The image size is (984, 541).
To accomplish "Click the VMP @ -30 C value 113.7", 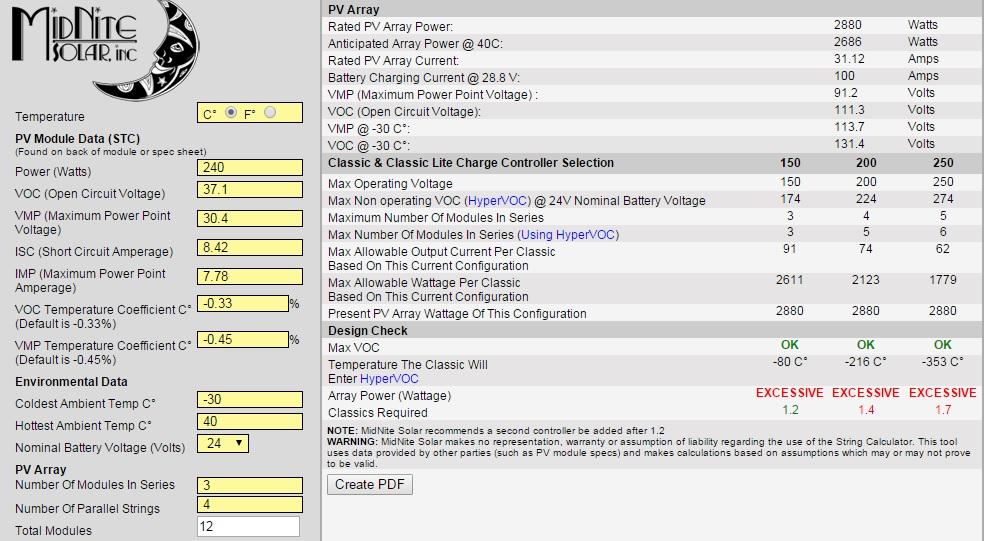I will [x=849, y=127].
